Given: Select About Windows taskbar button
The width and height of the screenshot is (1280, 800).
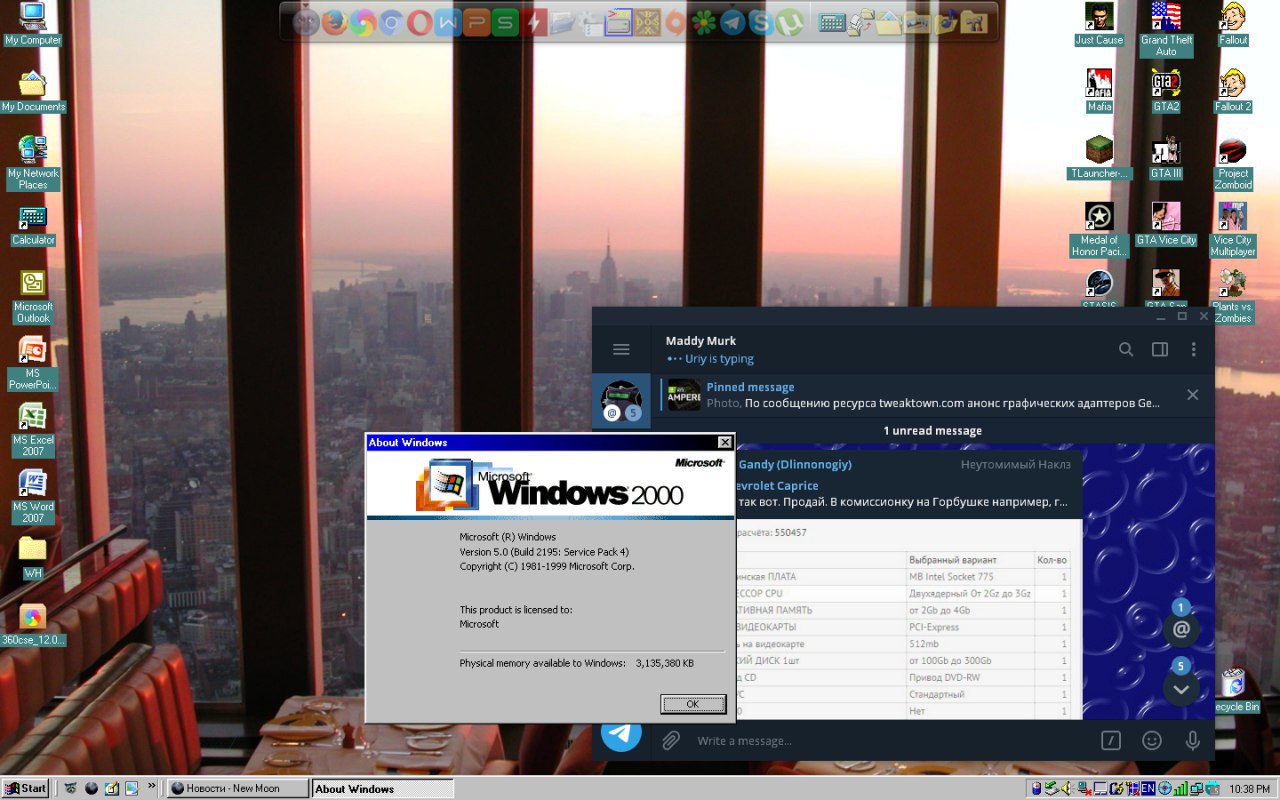Looking at the screenshot, I should tap(382, 788).
